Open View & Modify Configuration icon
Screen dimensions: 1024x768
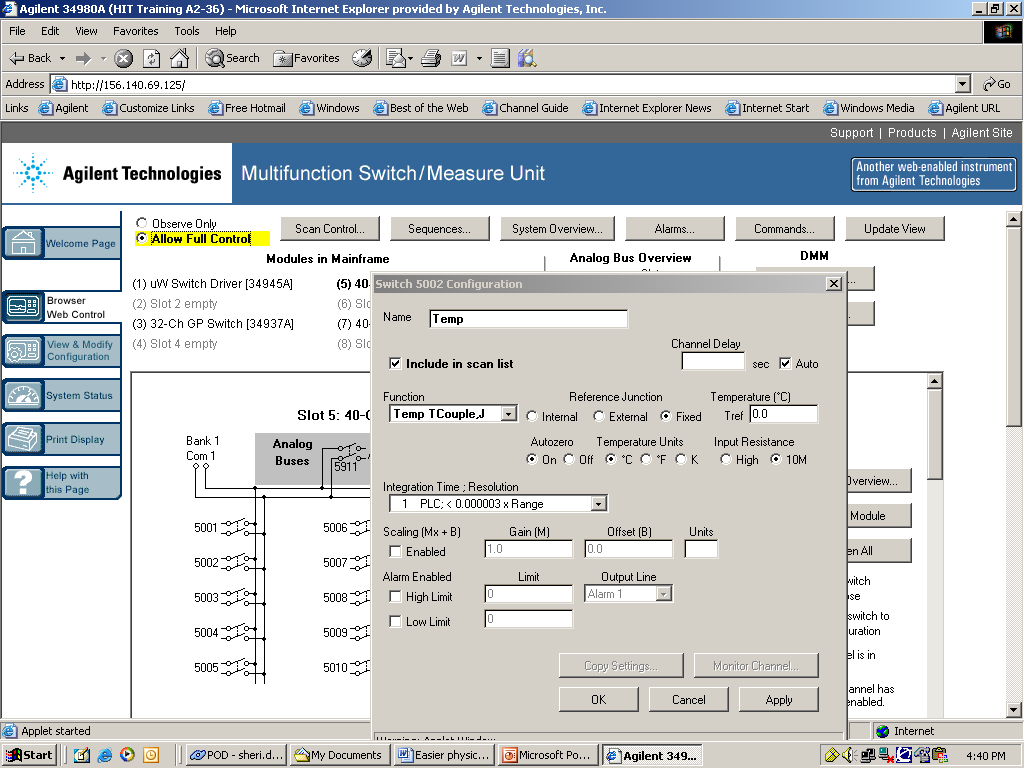(x=24, y=350)
